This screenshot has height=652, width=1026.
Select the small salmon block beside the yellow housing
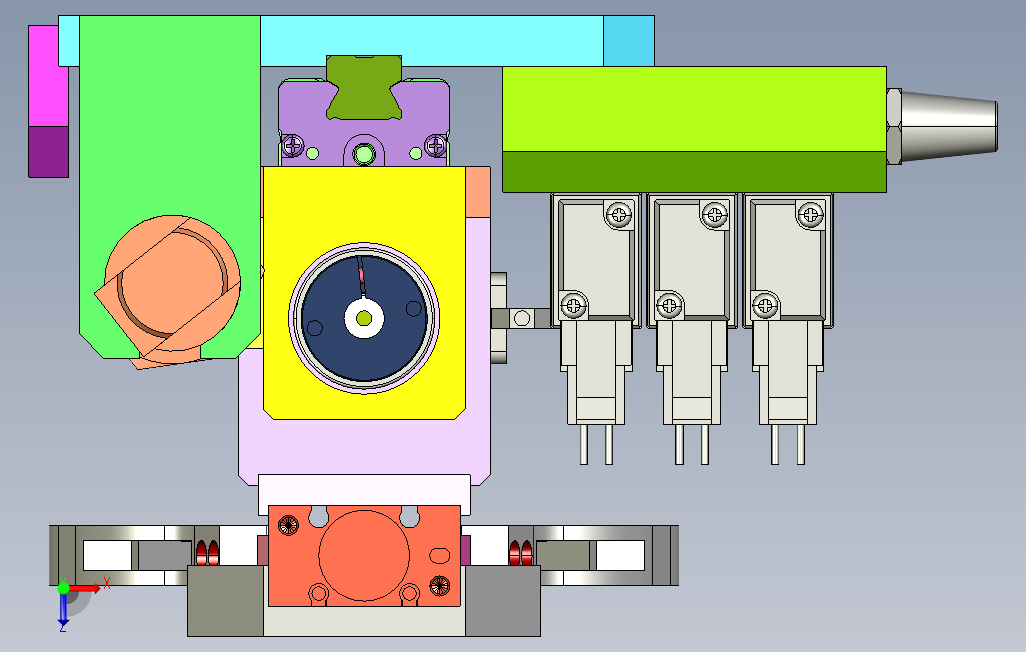point(478,192)
